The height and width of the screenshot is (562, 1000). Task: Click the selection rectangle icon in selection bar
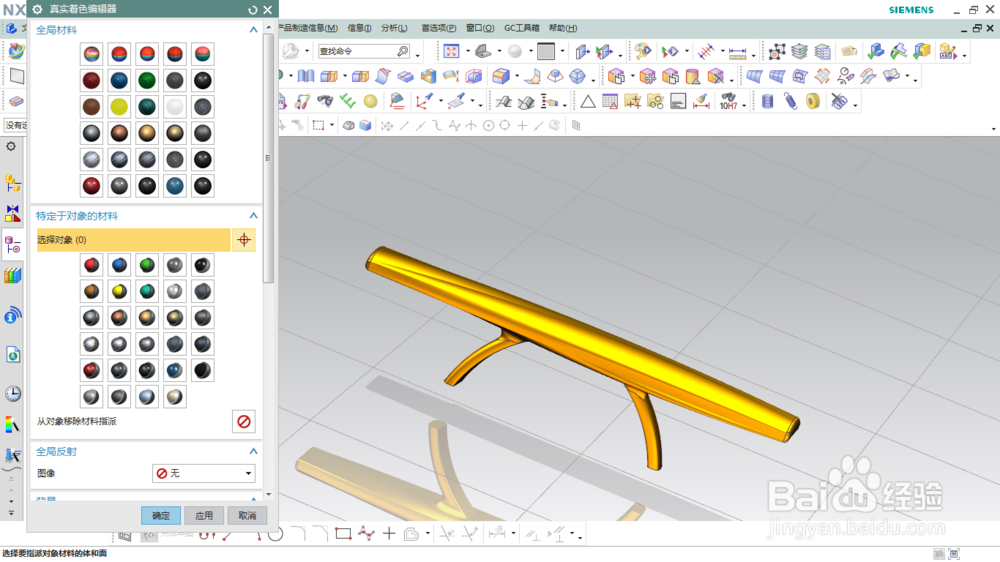click(318, 126)
